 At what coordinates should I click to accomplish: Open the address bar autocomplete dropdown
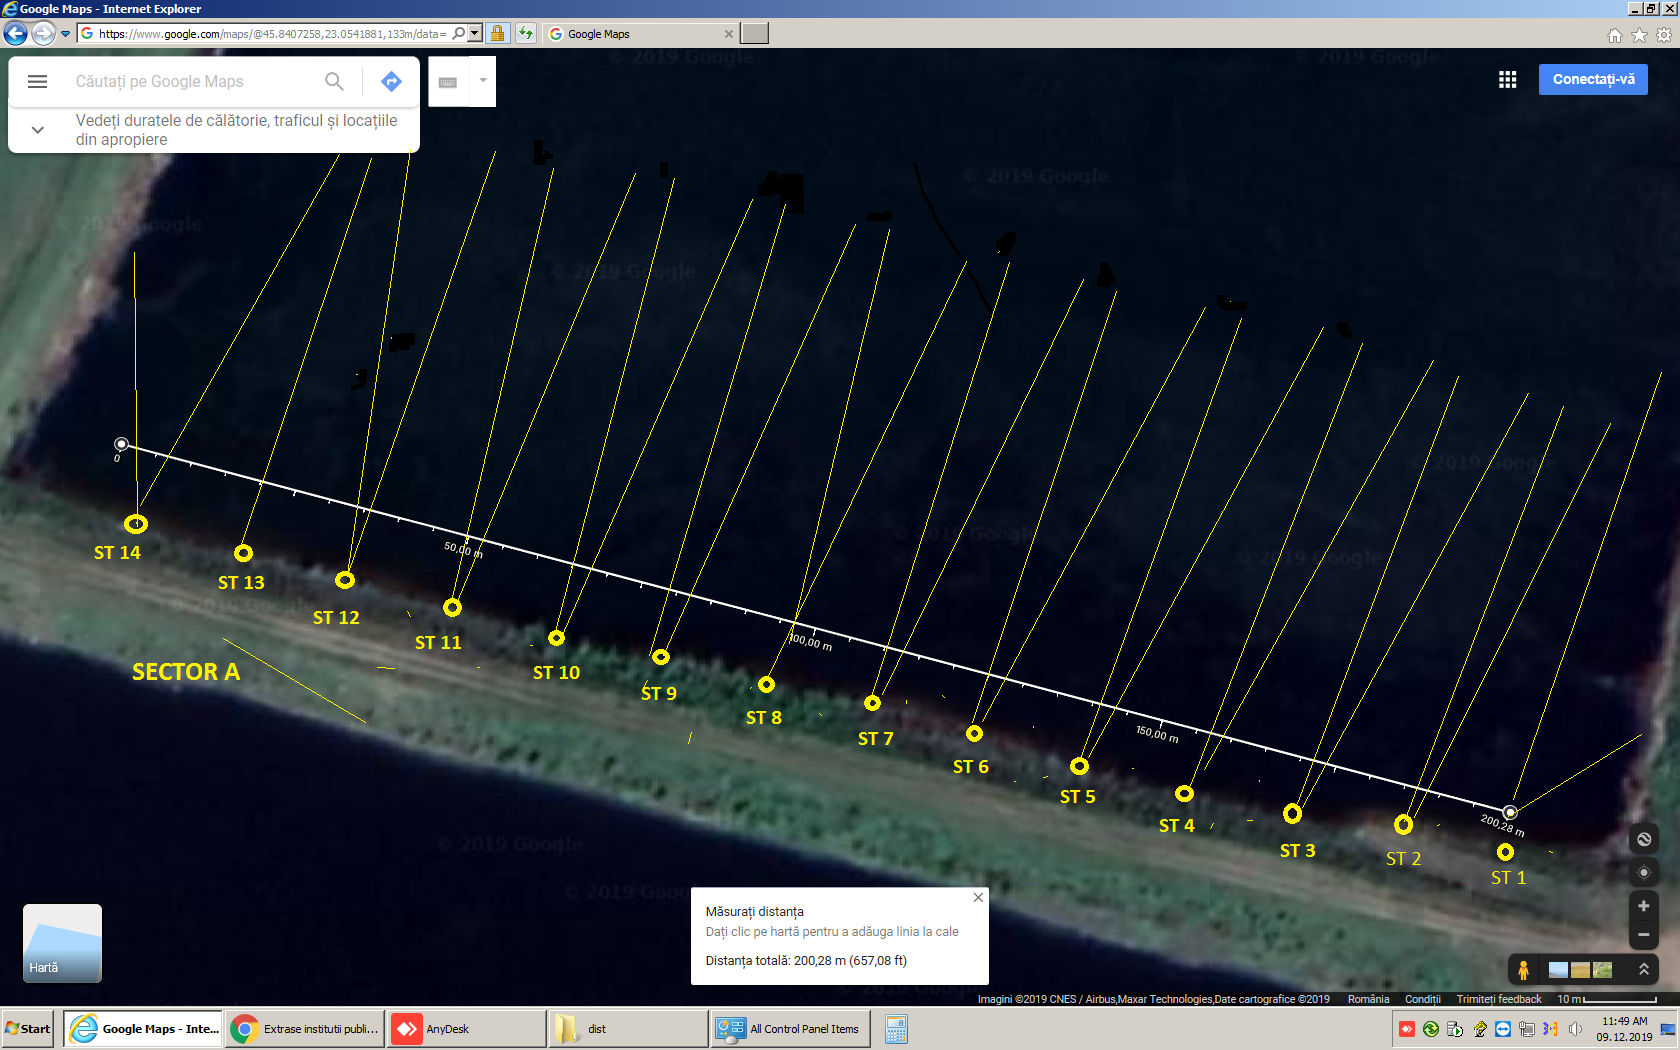pyautogui.click(x=475, y=33)
